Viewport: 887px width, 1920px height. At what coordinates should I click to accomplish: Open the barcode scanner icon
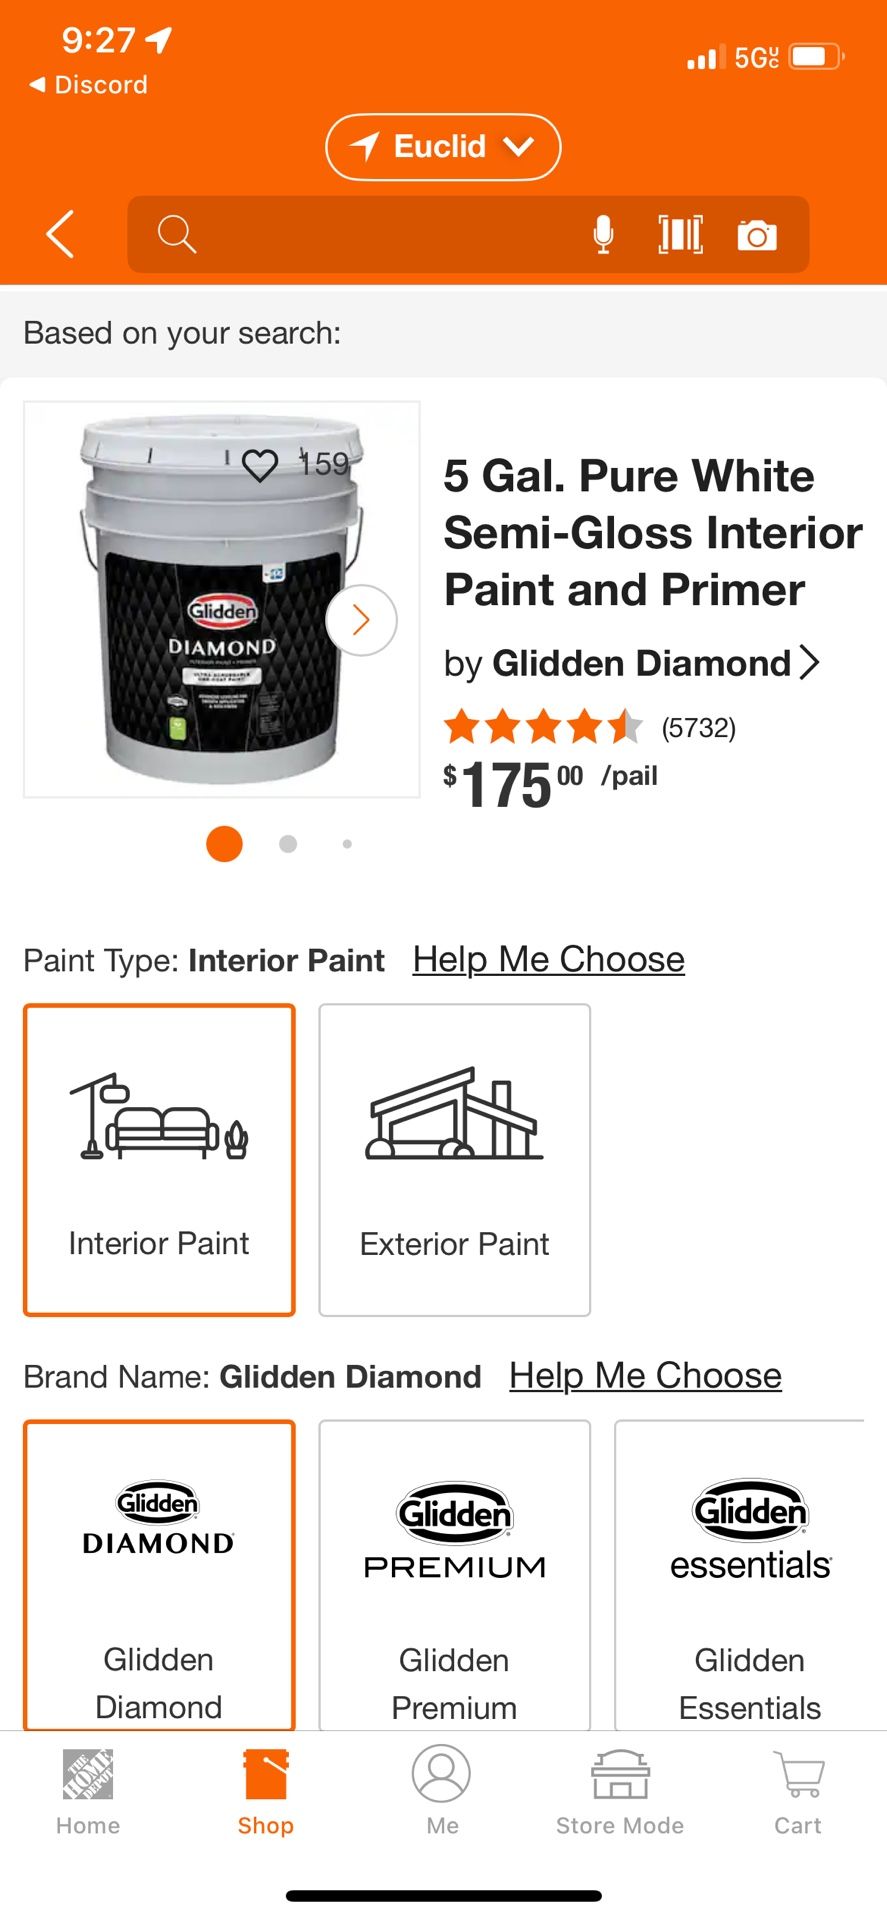(680, 235)
